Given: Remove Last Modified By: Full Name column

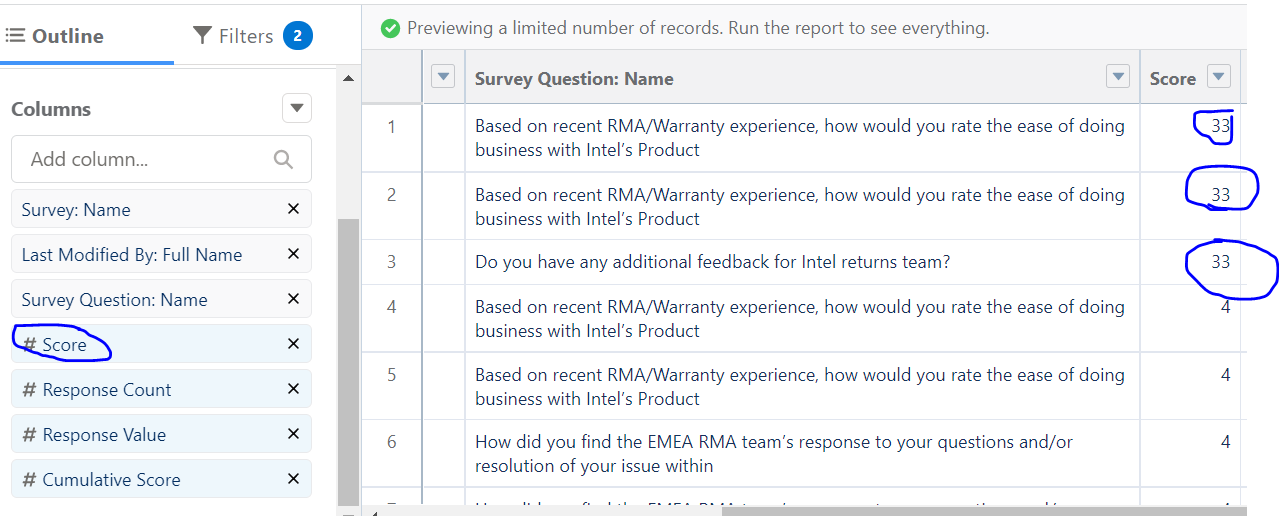Looking at the screenshot, I should coord(293,254).
